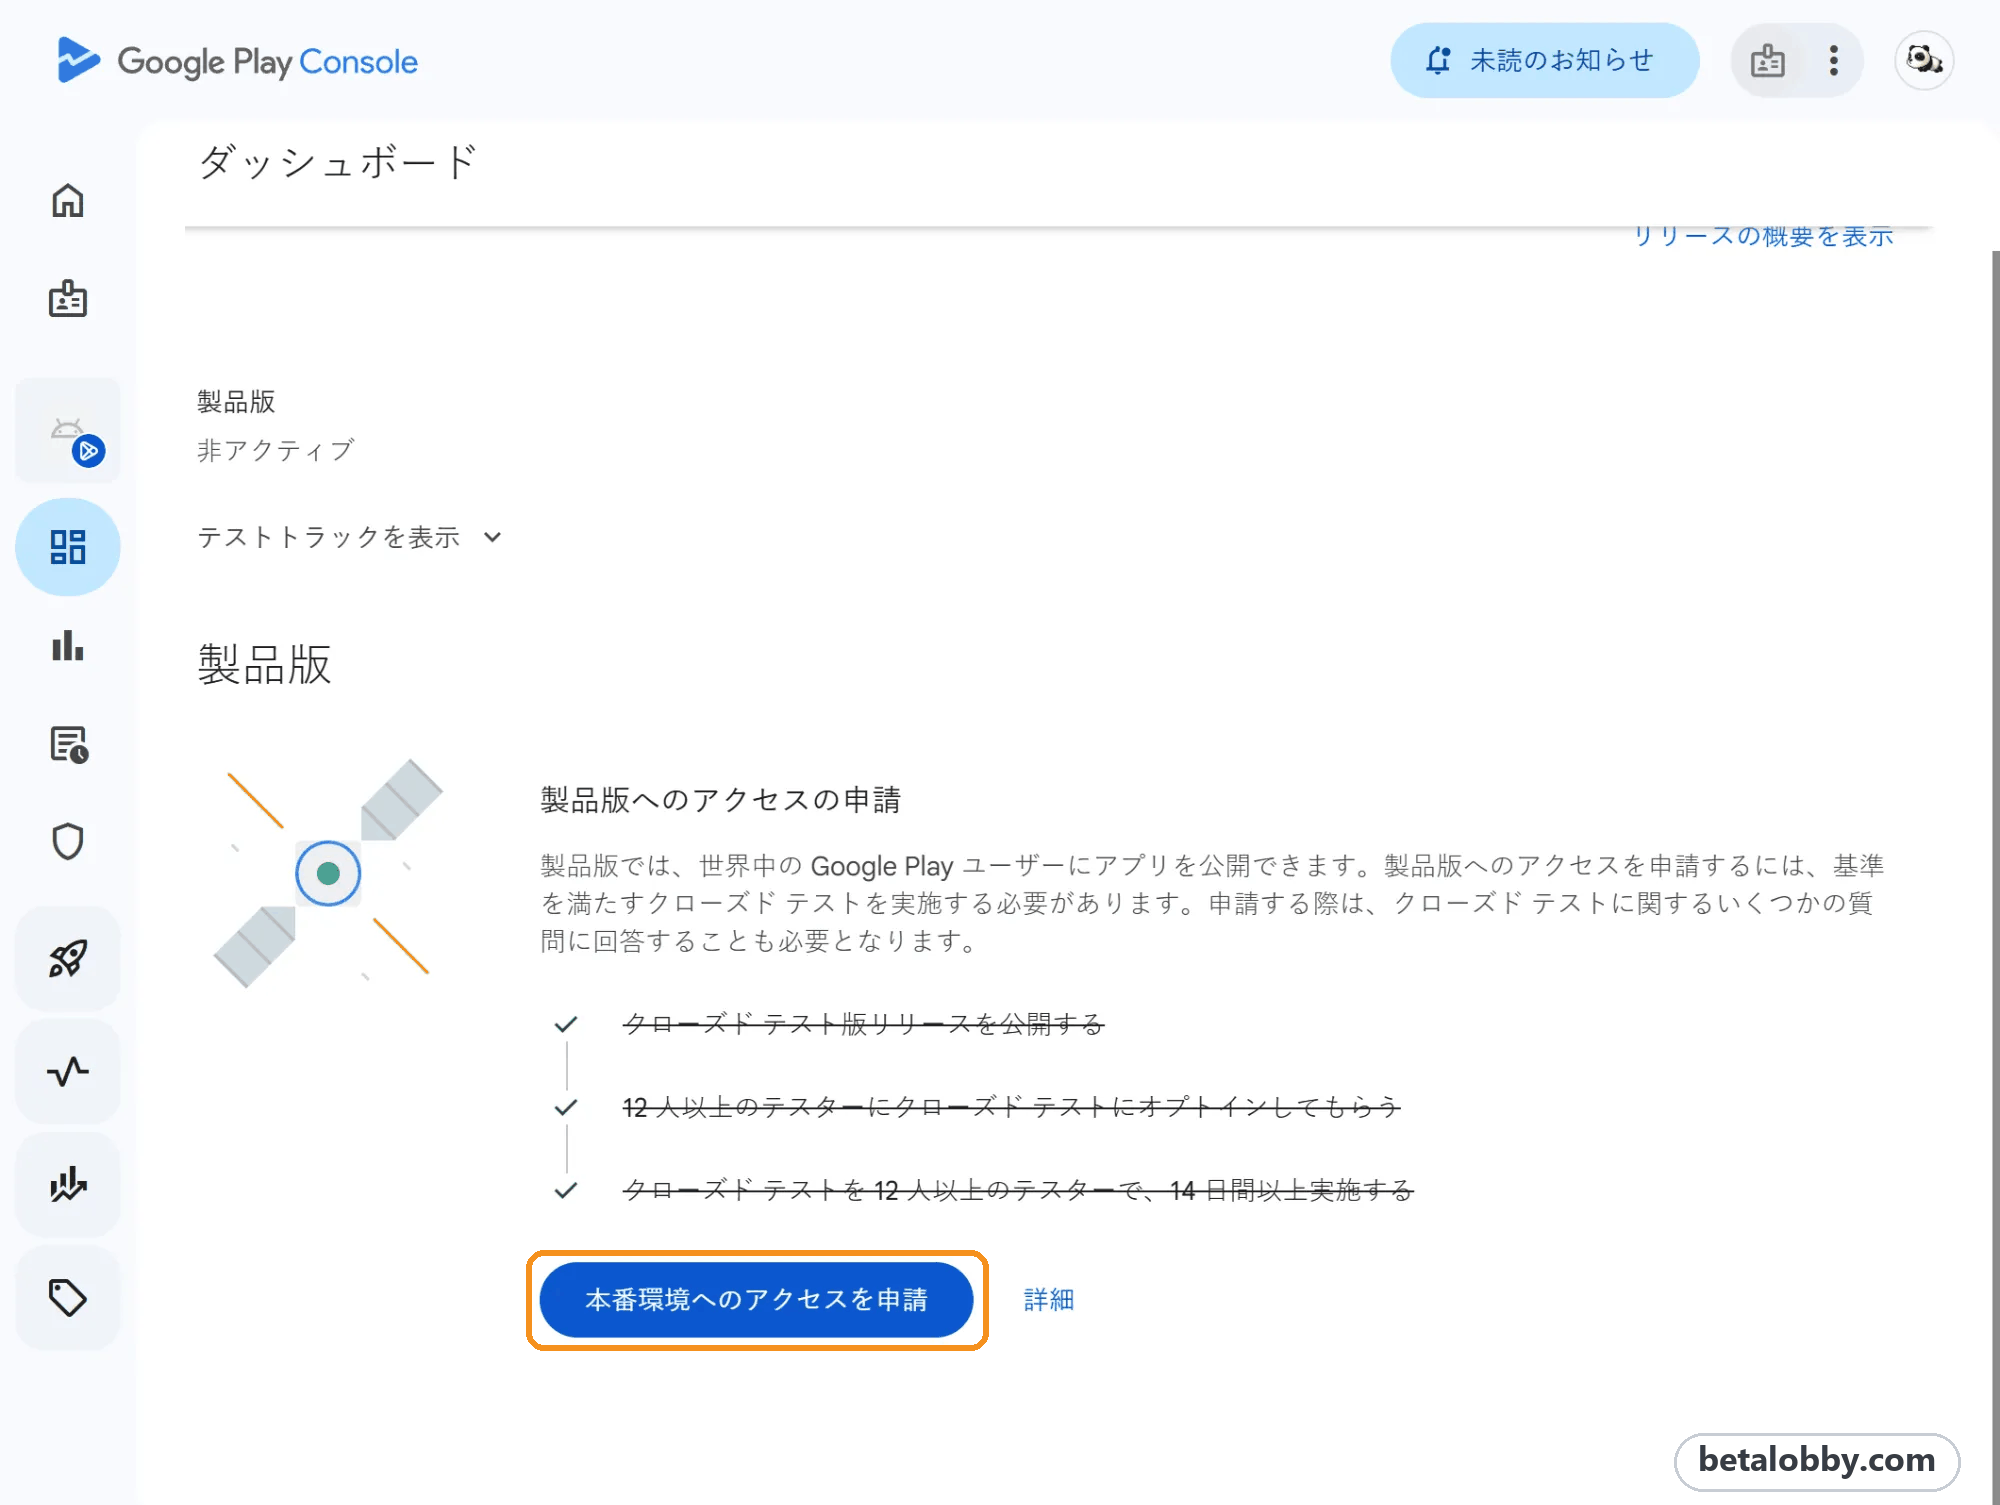Click 12 人以上のテスターにオプトイン step
2000x1505 pixels.
1011,1107
